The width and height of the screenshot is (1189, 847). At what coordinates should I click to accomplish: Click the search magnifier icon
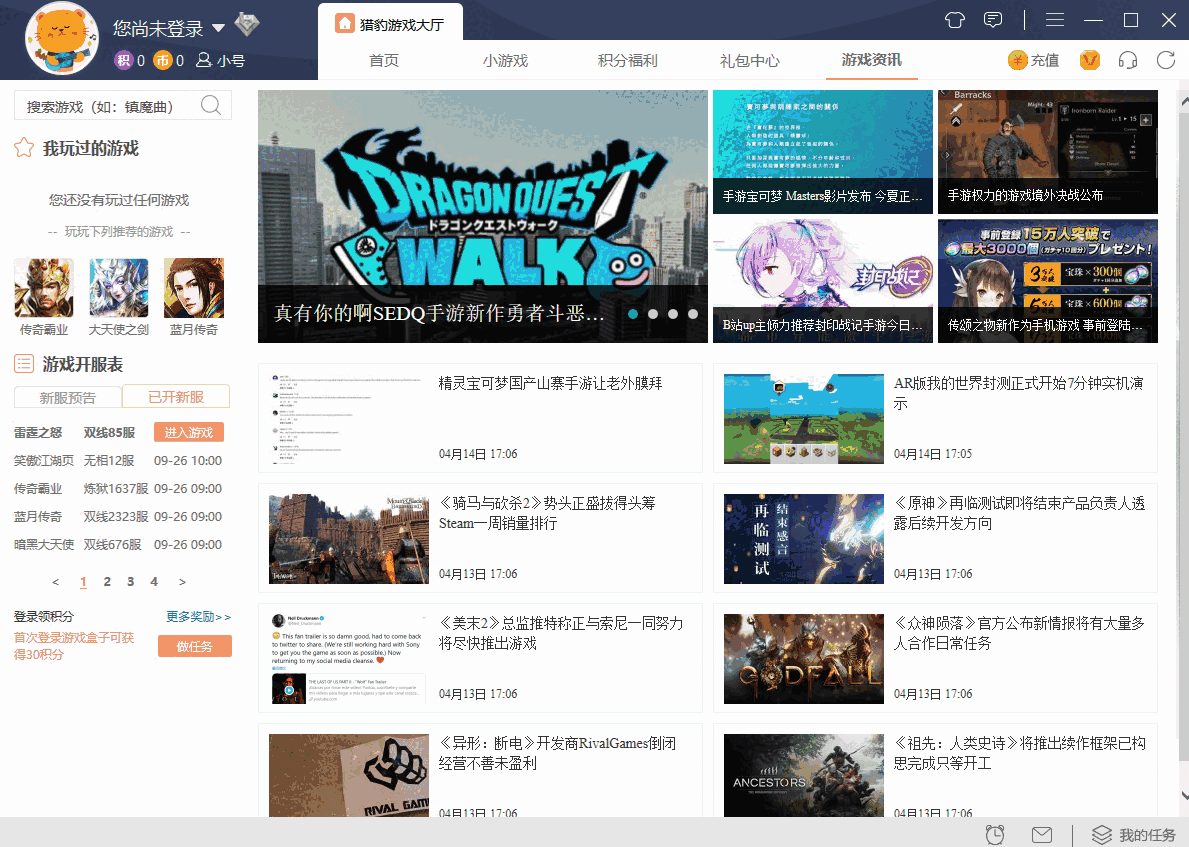[211, 106]
